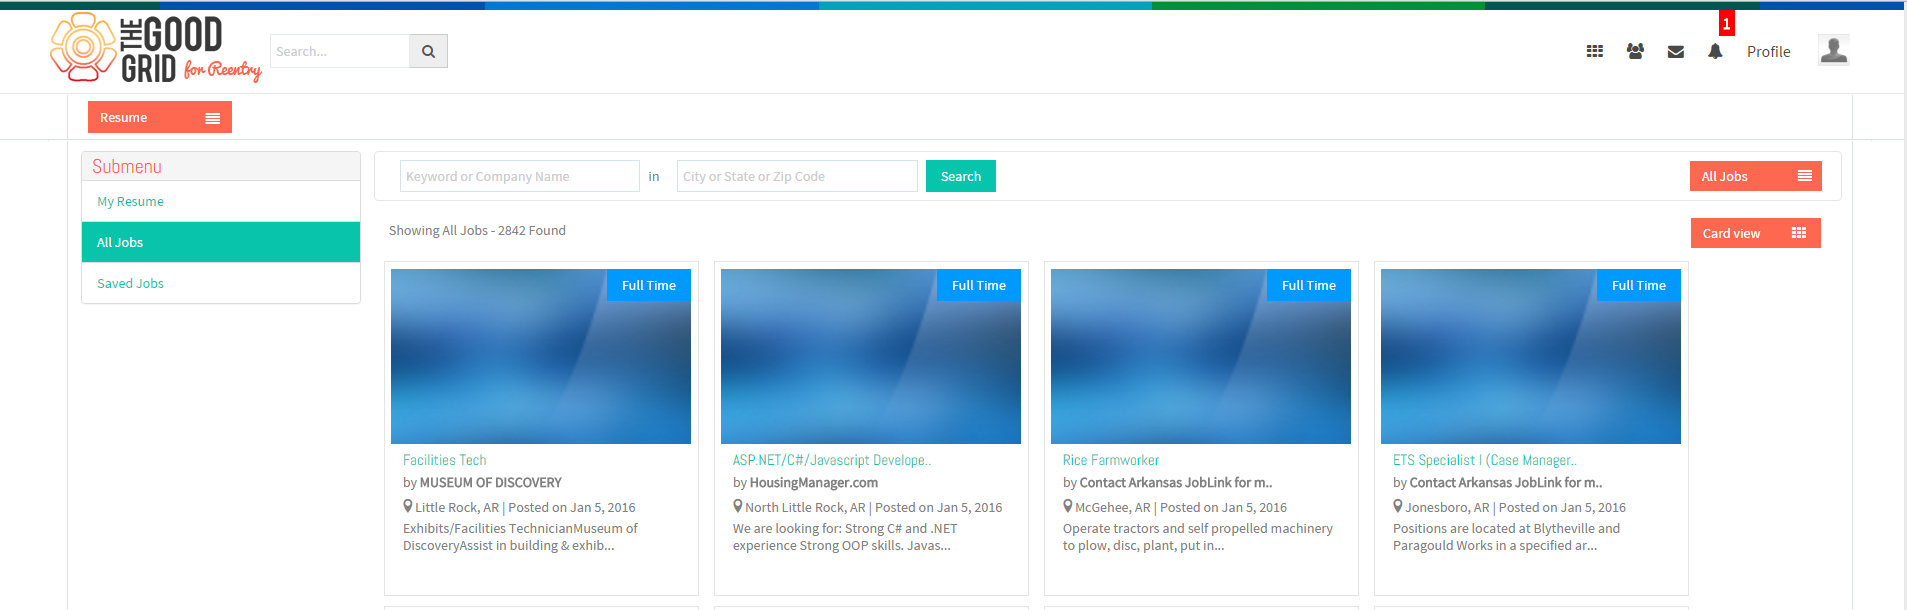Click Full Time tag on ASP.NET Developer card
Viewport: 1907px width, 610px height.
pos(979,285)
